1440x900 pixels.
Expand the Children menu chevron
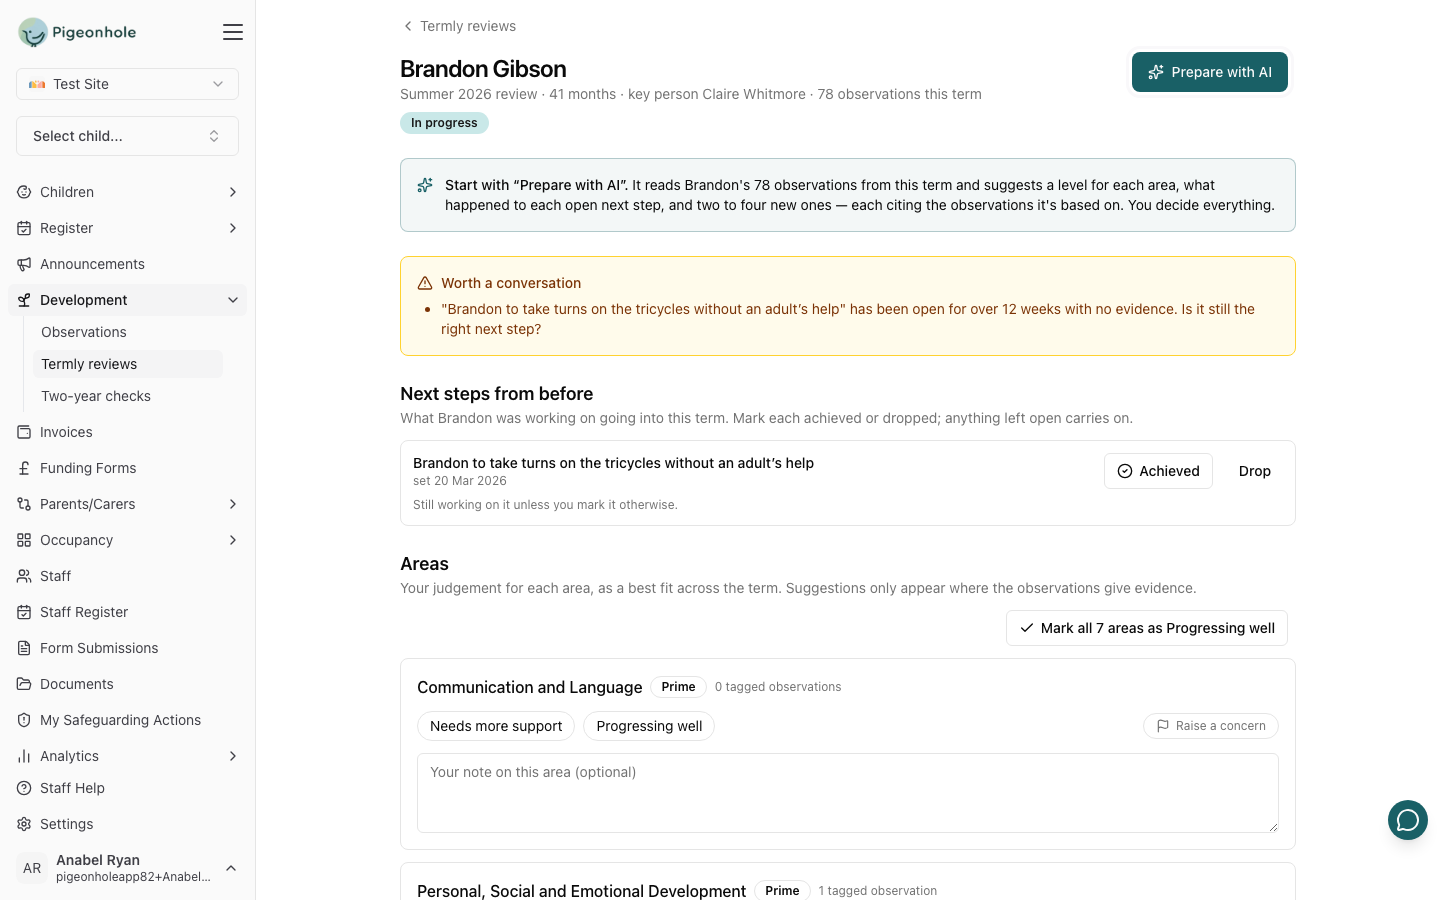[233, 192]
